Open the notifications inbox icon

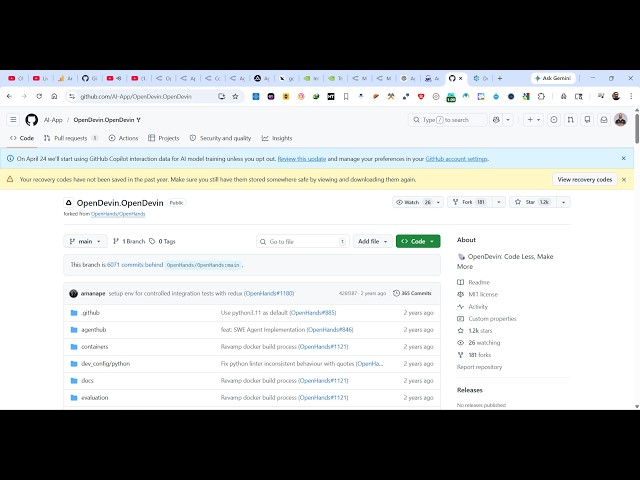pyautogui.click(x=604, y=120)
